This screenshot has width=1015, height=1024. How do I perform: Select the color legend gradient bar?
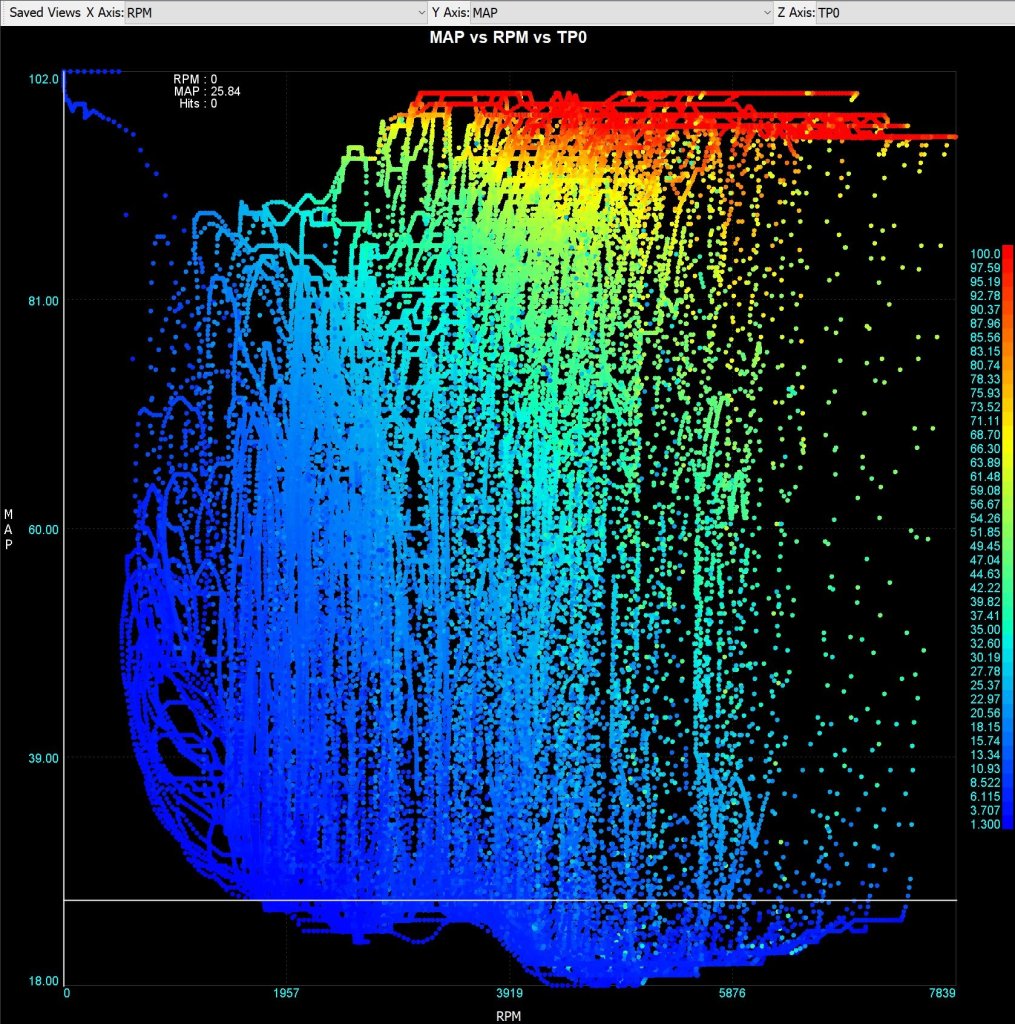tap(1009, 540)
